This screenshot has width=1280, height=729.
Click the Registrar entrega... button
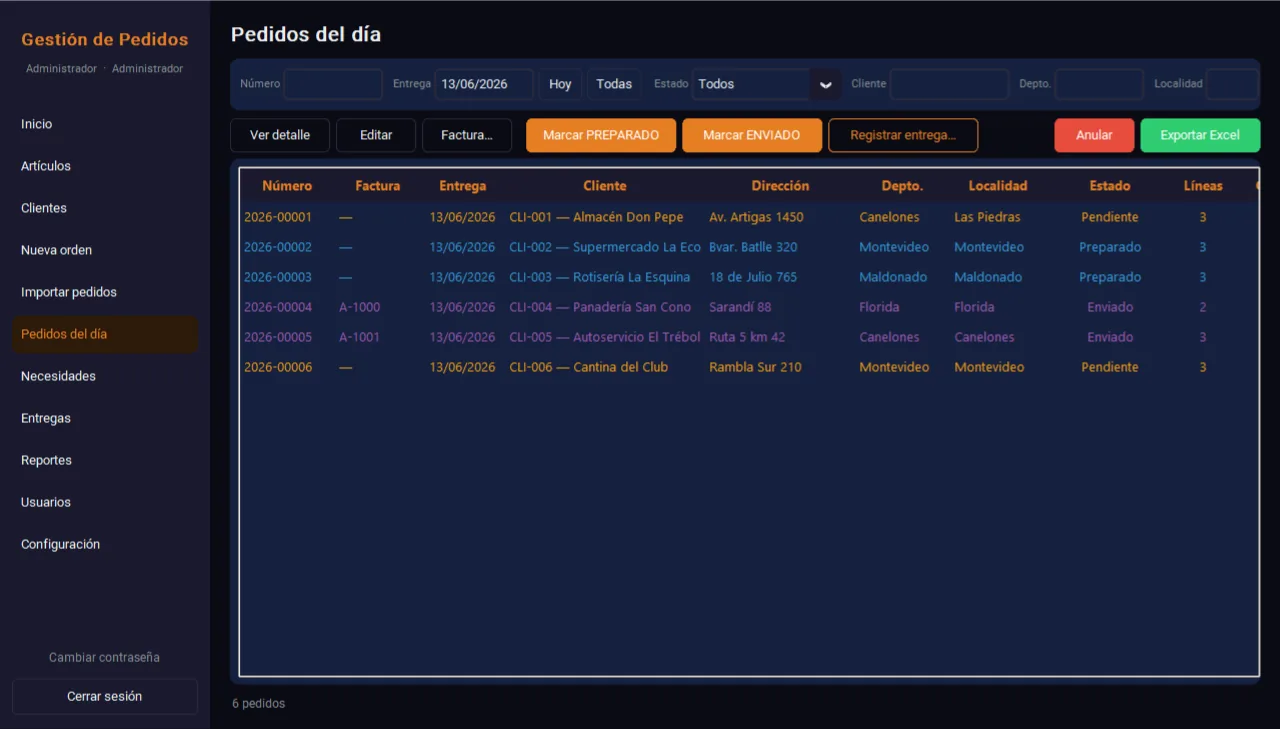coord(903,135)
